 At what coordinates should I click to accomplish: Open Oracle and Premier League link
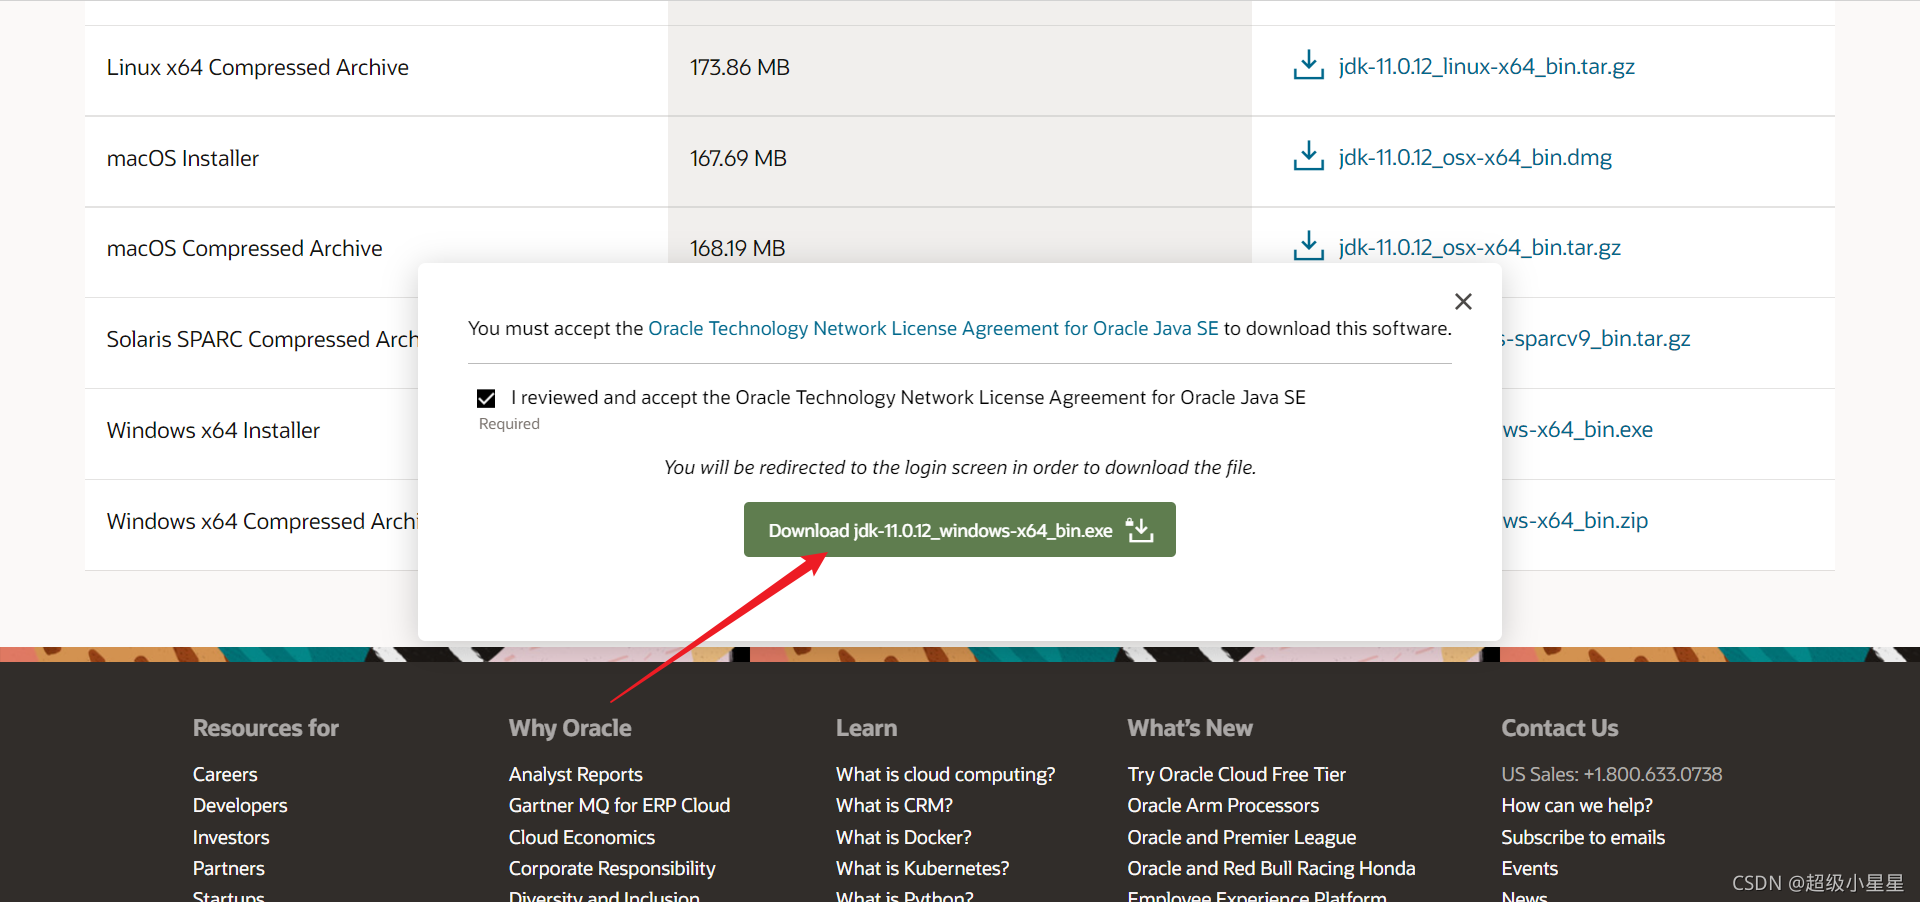point(1241,837)
